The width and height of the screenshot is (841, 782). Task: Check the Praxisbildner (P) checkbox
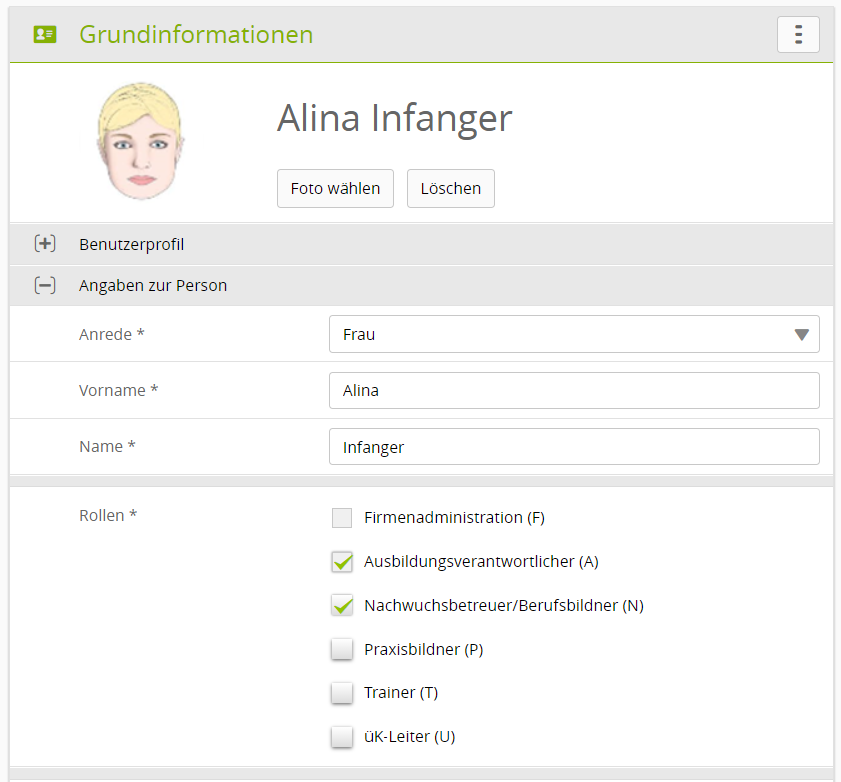coord(342,650)
